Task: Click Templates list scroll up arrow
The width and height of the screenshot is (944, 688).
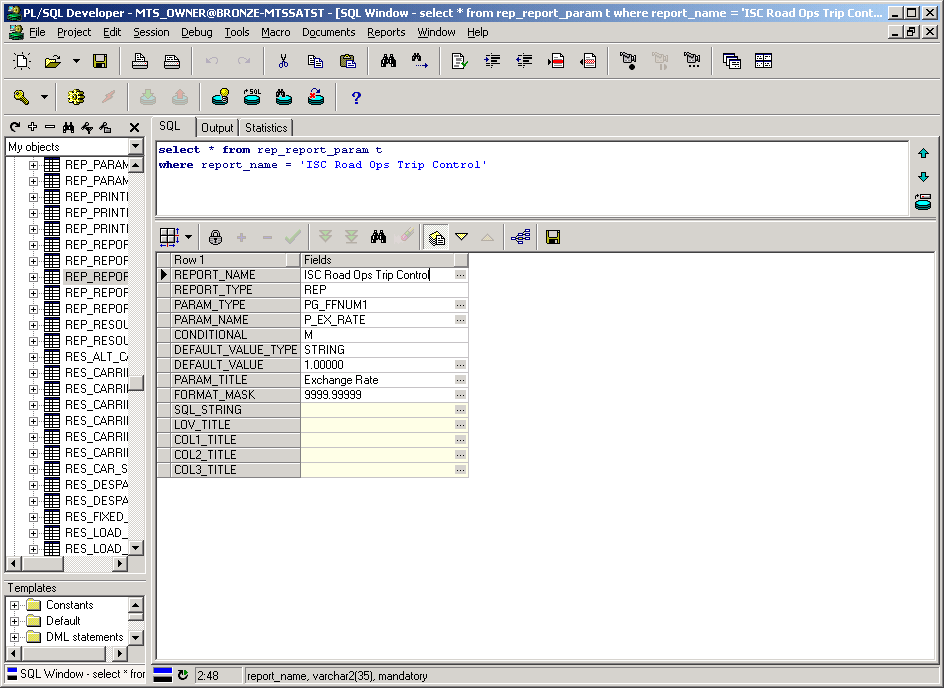Action: point(135,604)
